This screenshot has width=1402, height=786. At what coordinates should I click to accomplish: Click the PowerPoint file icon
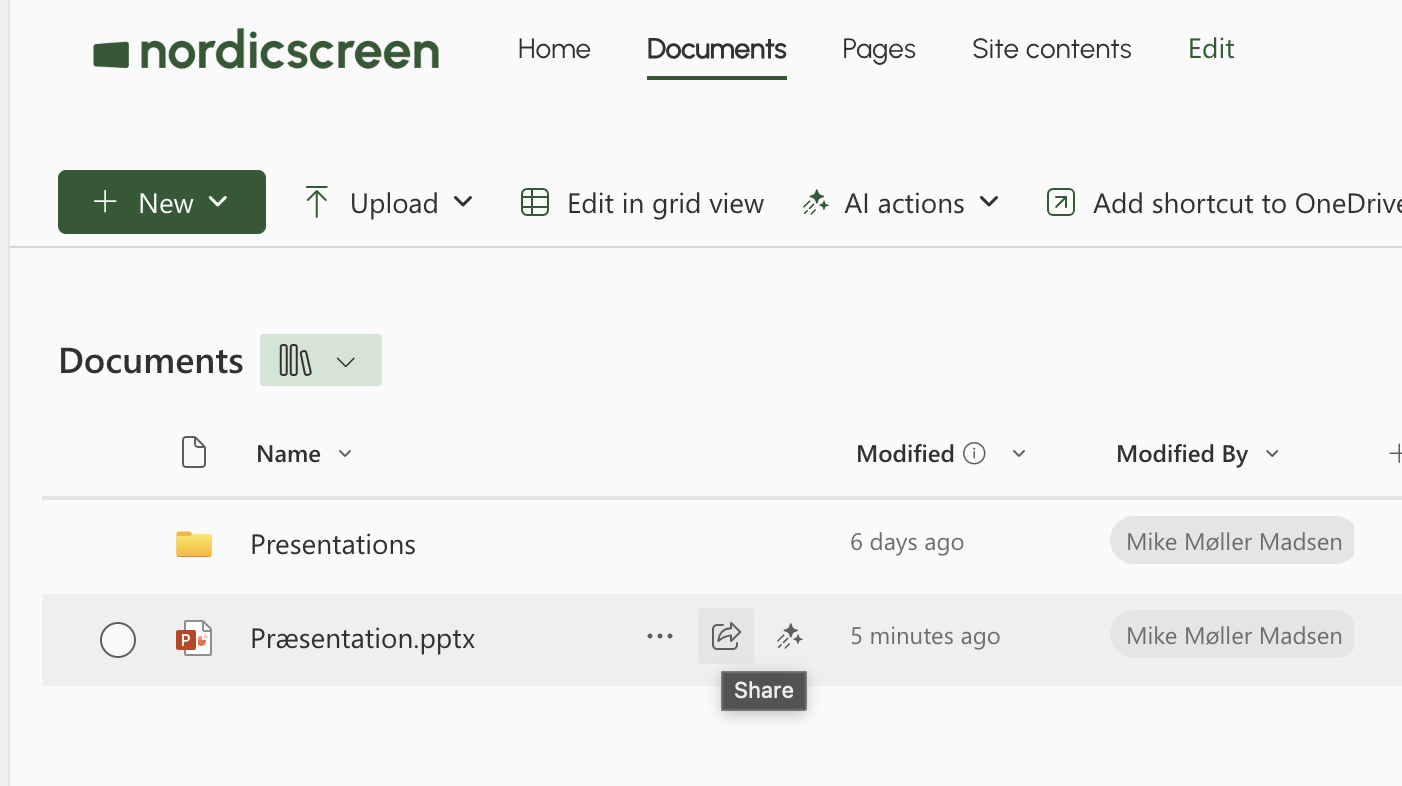[x=194, y=638]
